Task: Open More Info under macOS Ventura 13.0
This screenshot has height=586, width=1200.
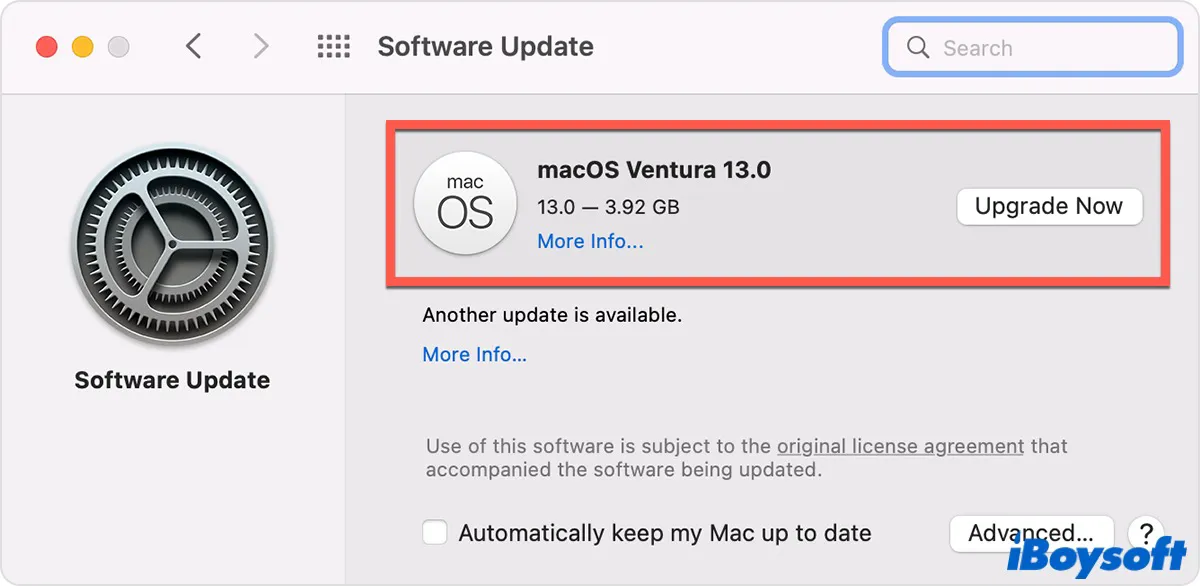Action: click(x=590, y=241)
